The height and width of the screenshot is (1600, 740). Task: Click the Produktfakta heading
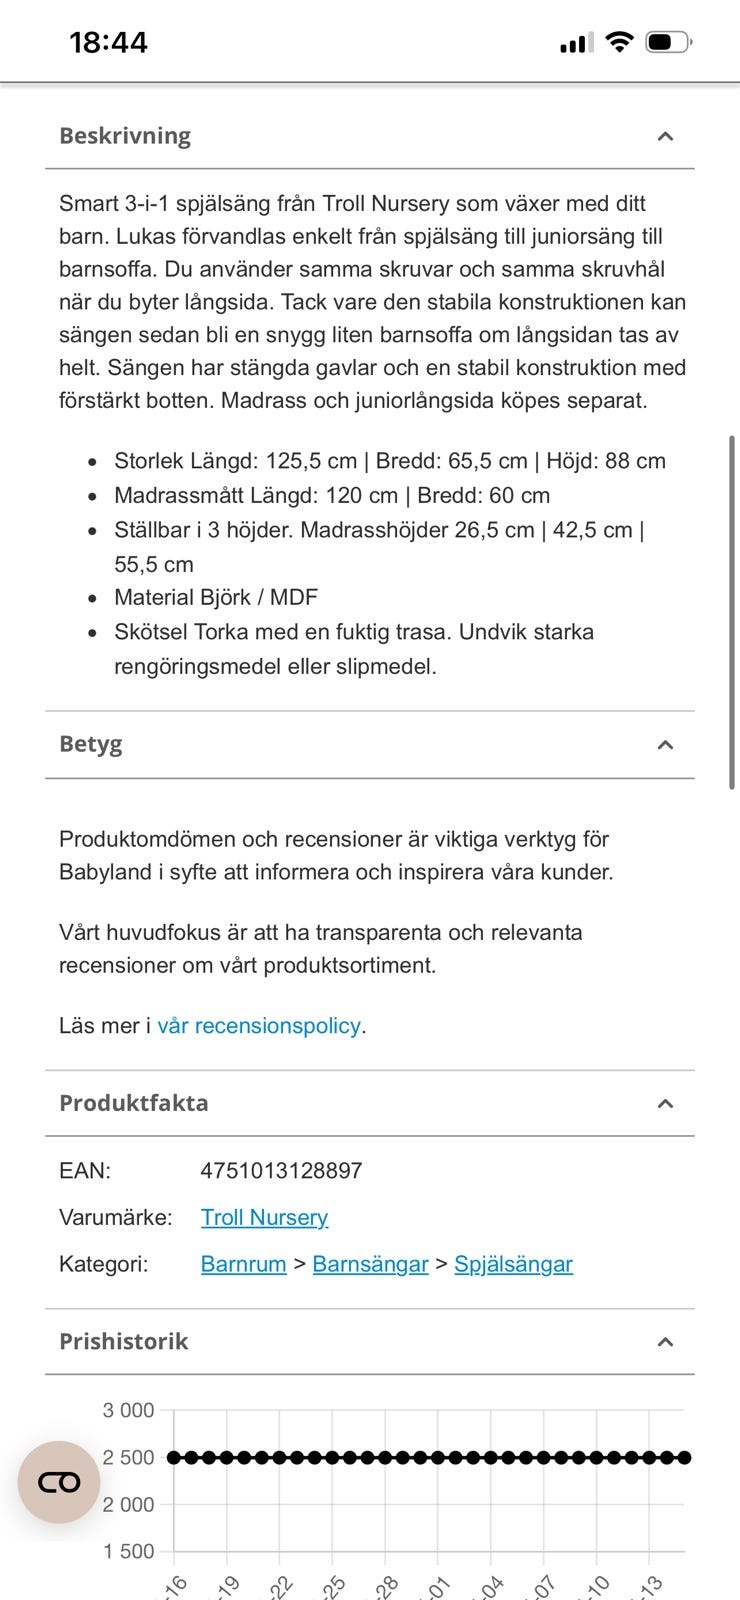134,1103
